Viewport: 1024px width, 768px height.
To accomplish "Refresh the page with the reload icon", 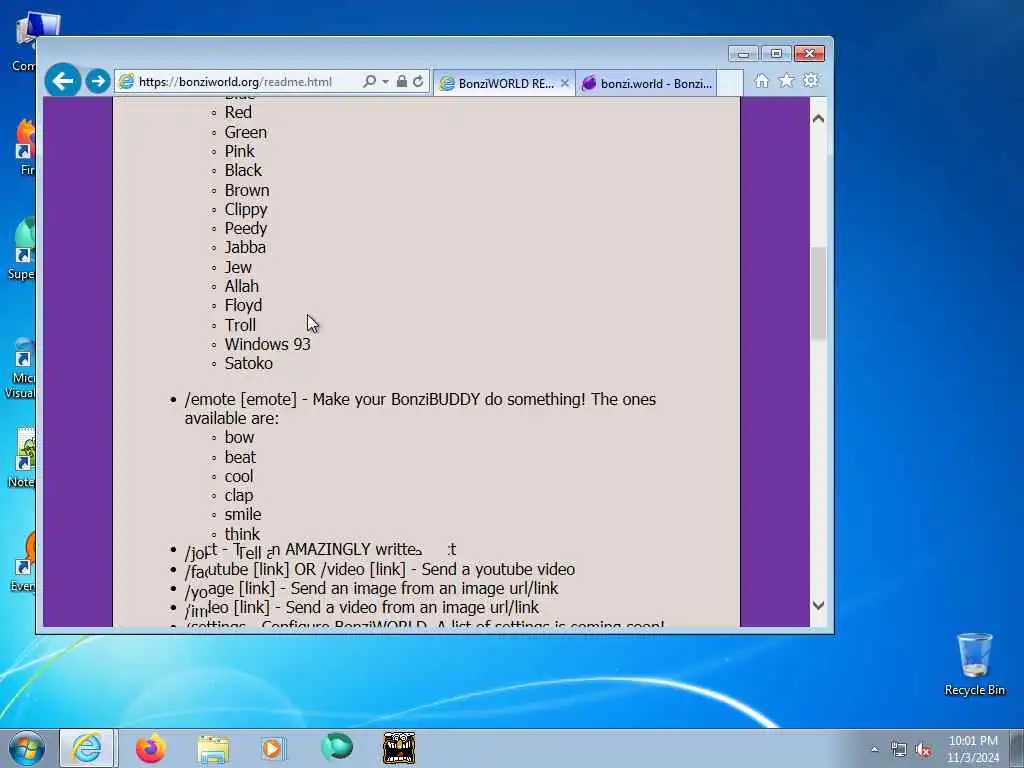I will pos(418,82).
